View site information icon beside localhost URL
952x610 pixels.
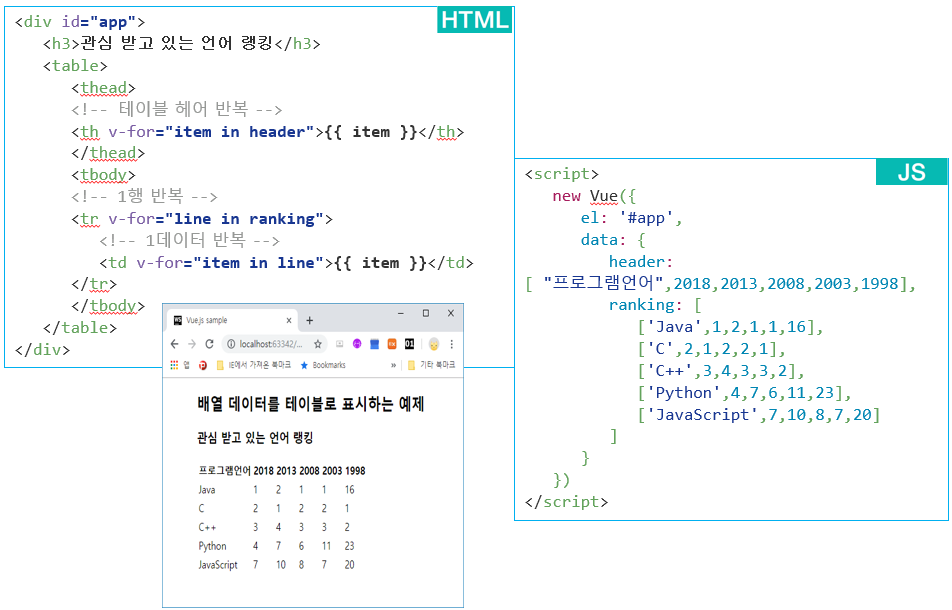tap(231, 344)
